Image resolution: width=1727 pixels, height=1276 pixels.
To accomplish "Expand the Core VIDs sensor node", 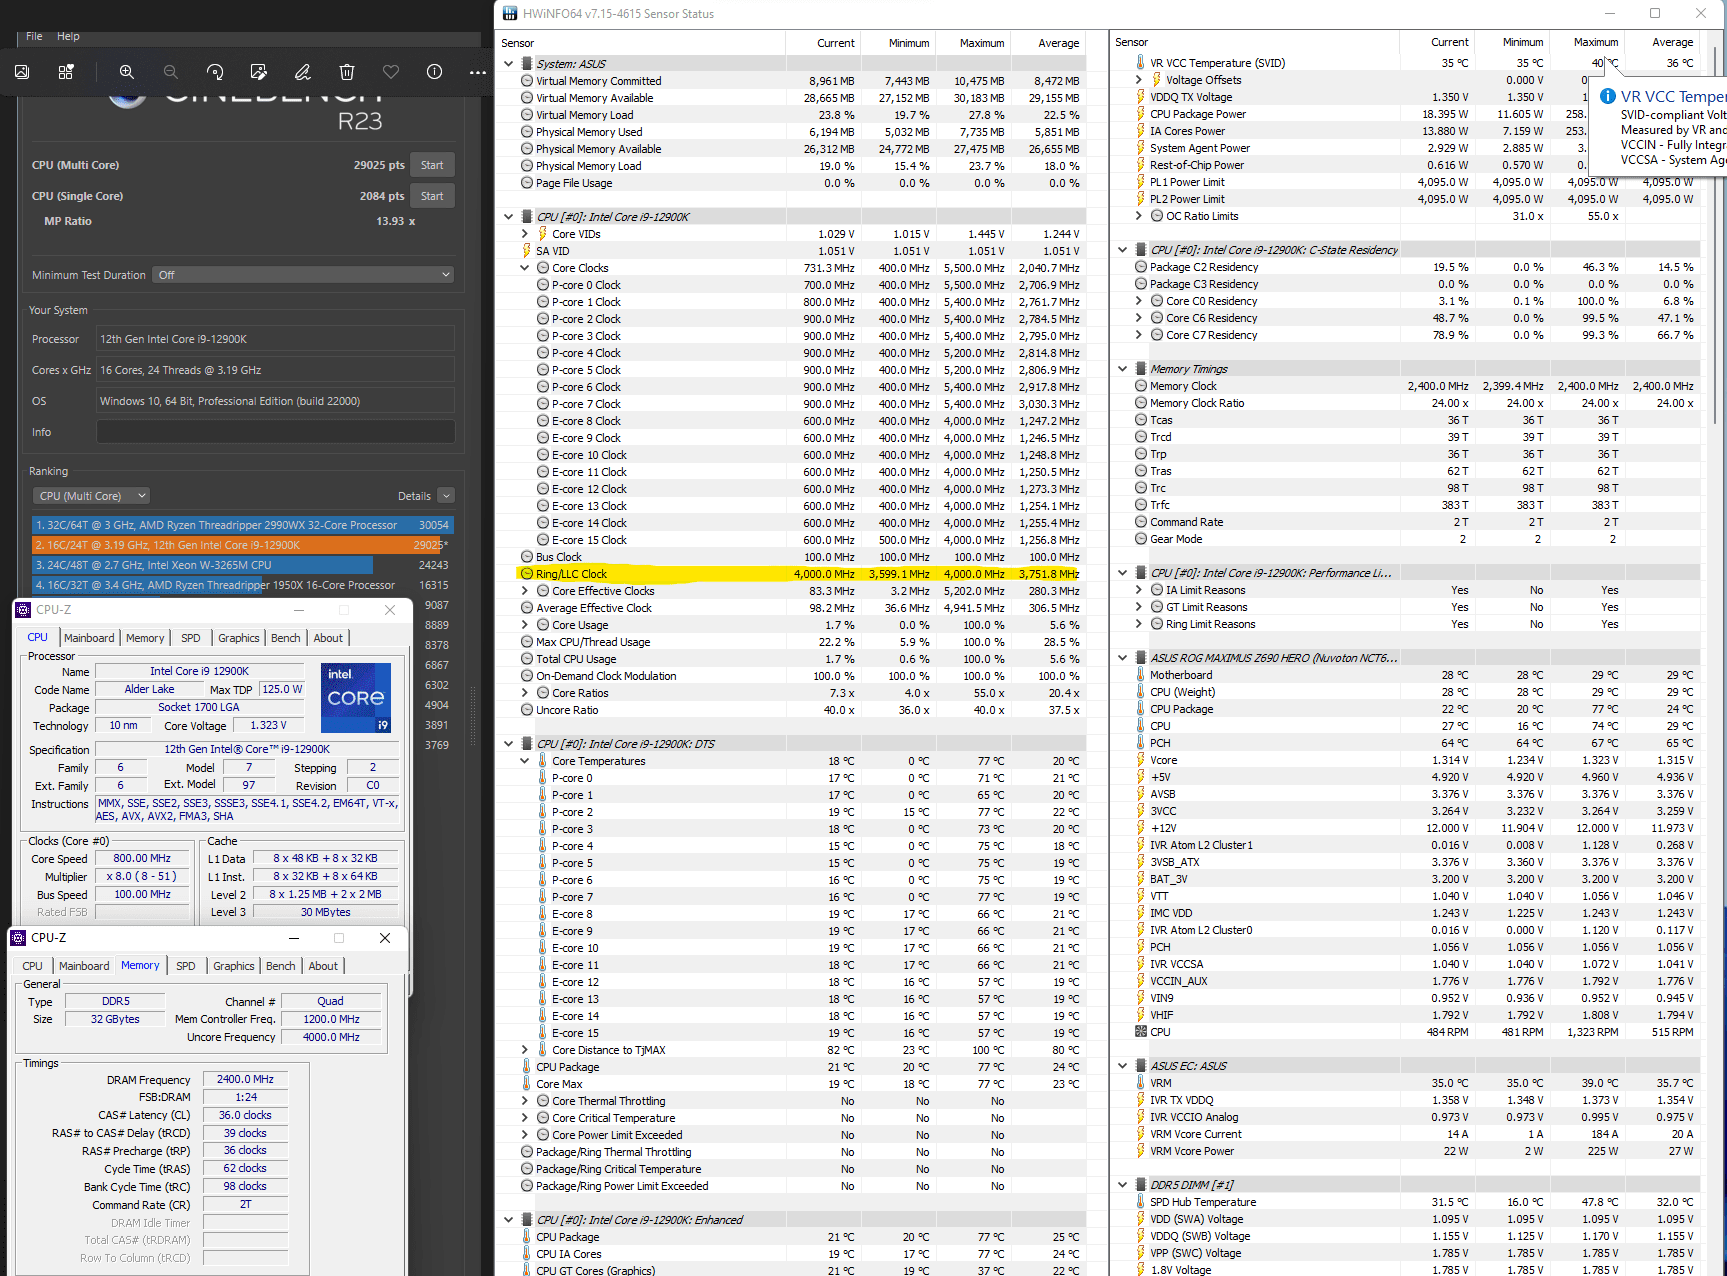I will tap(525, 234).
